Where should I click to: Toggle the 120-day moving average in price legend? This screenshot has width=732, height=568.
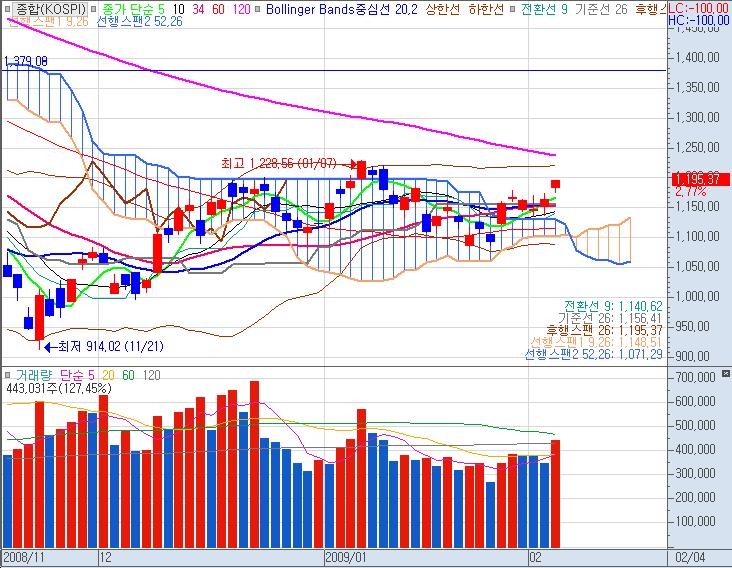[x=242, y=8]
